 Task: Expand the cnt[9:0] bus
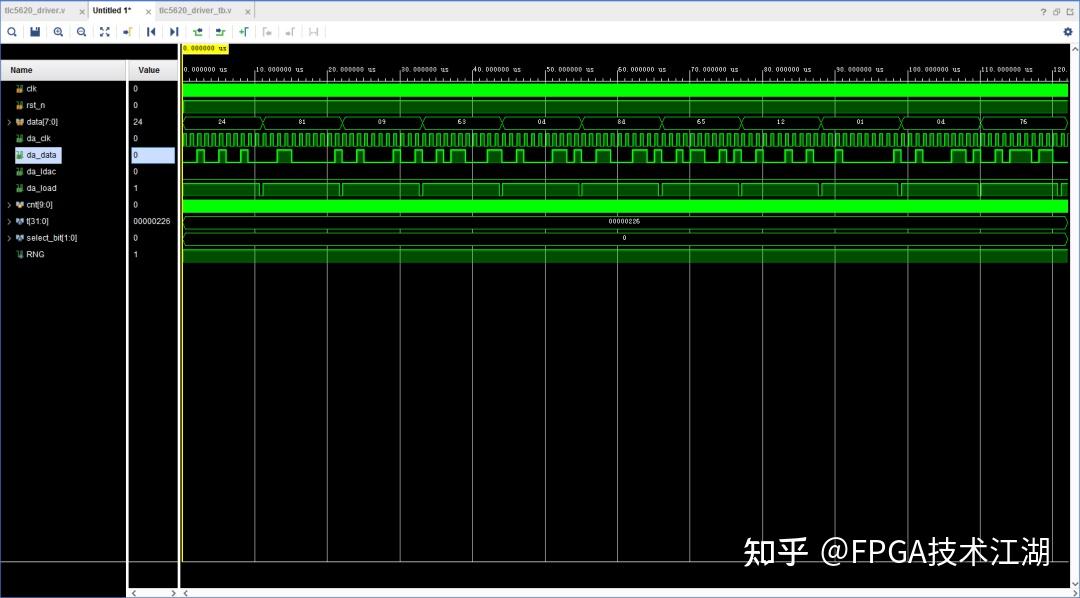pyautogui.click(x=9, y=205)
